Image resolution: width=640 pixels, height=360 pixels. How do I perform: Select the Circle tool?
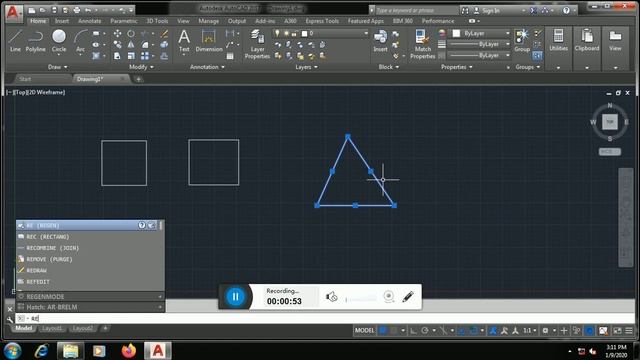coord(59,41)
